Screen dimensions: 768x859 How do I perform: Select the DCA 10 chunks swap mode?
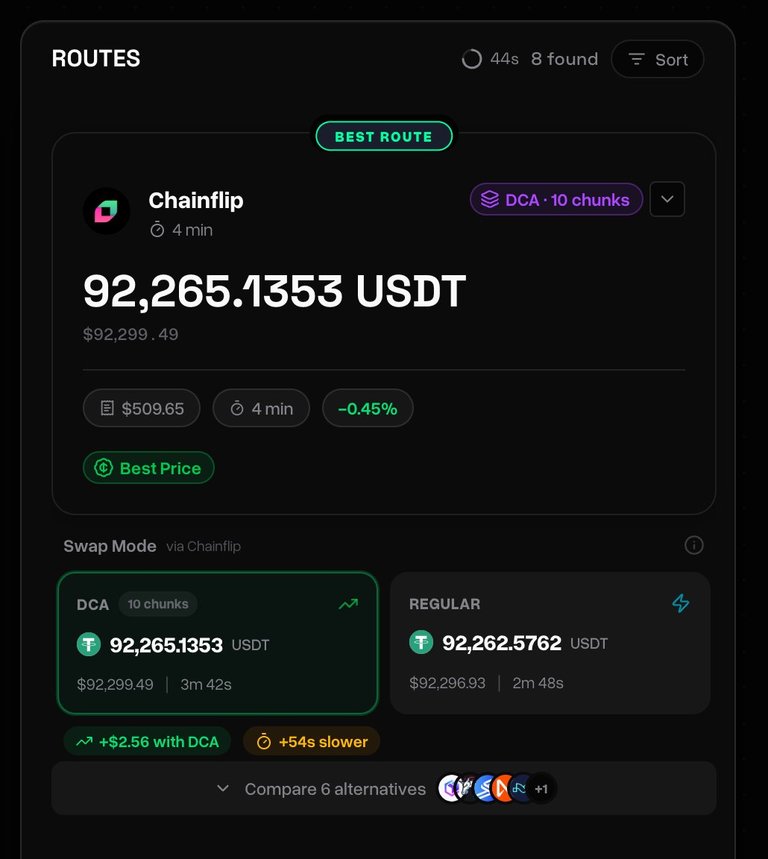click(217, 643)
